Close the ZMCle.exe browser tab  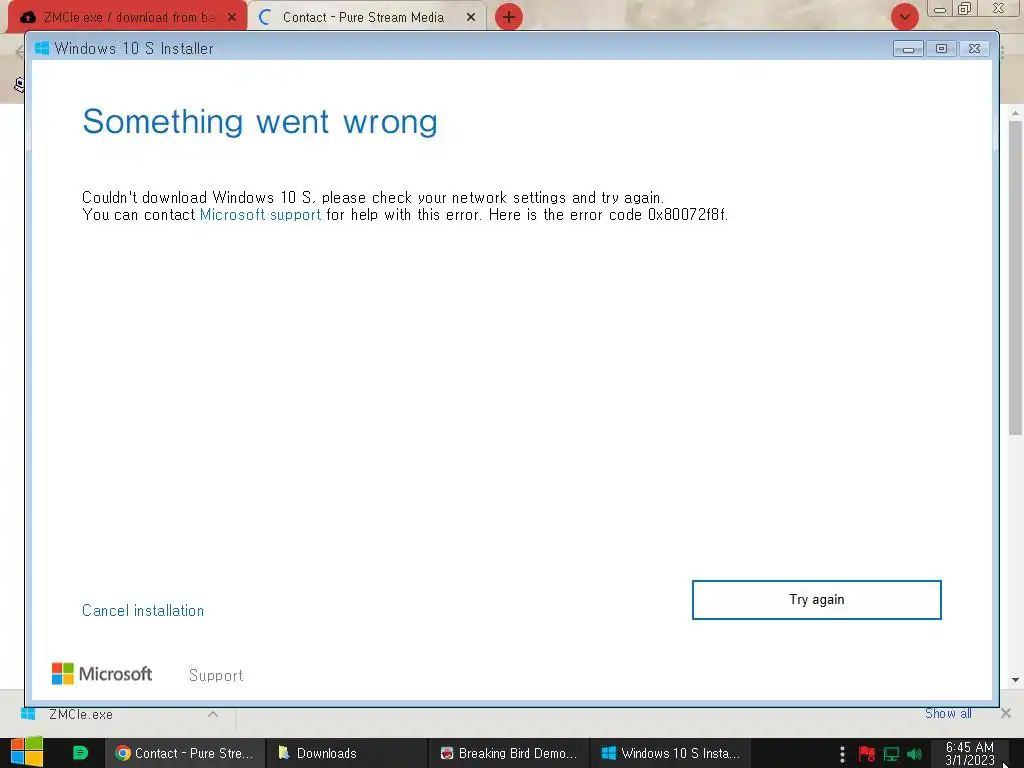(232, 18)
